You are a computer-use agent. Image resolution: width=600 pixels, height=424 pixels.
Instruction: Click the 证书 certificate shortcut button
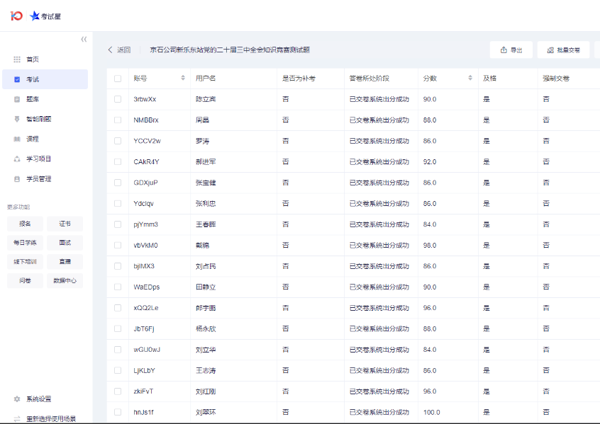65,223
